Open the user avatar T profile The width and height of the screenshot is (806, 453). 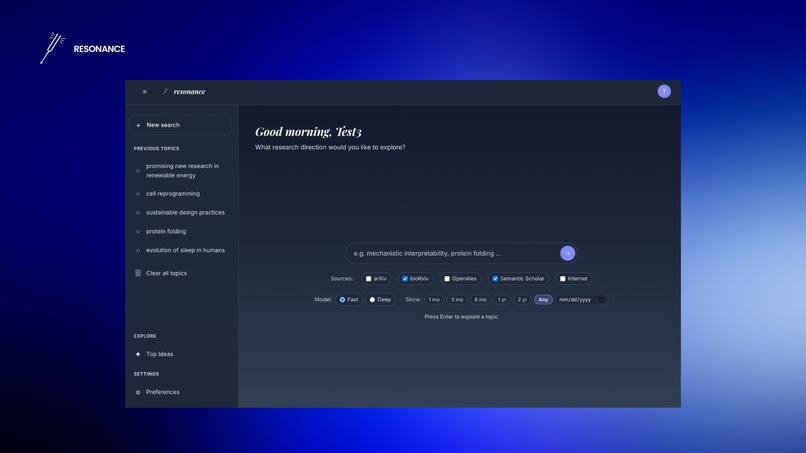tap(664, 92)
